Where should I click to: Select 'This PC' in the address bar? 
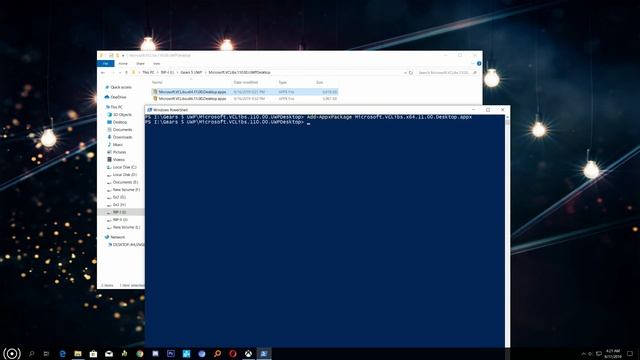148,73
